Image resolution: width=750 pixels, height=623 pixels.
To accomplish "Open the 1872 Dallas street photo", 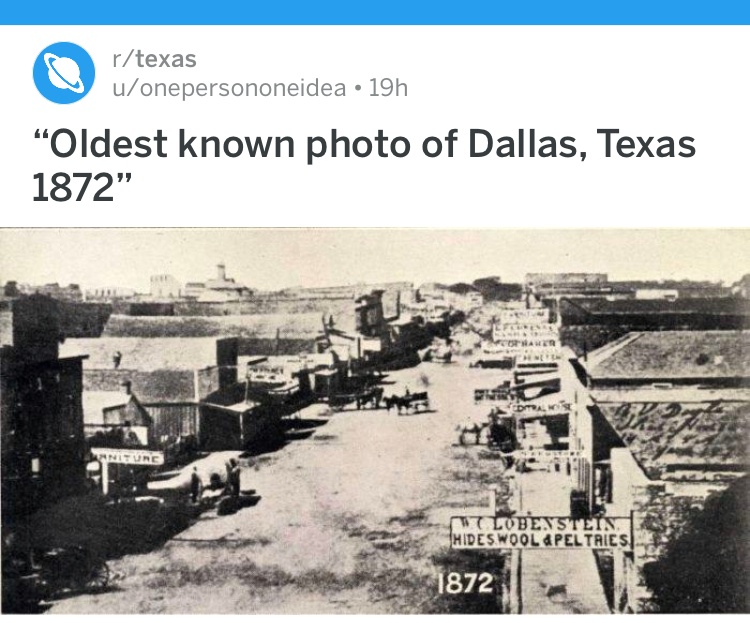I will point(375,421).
